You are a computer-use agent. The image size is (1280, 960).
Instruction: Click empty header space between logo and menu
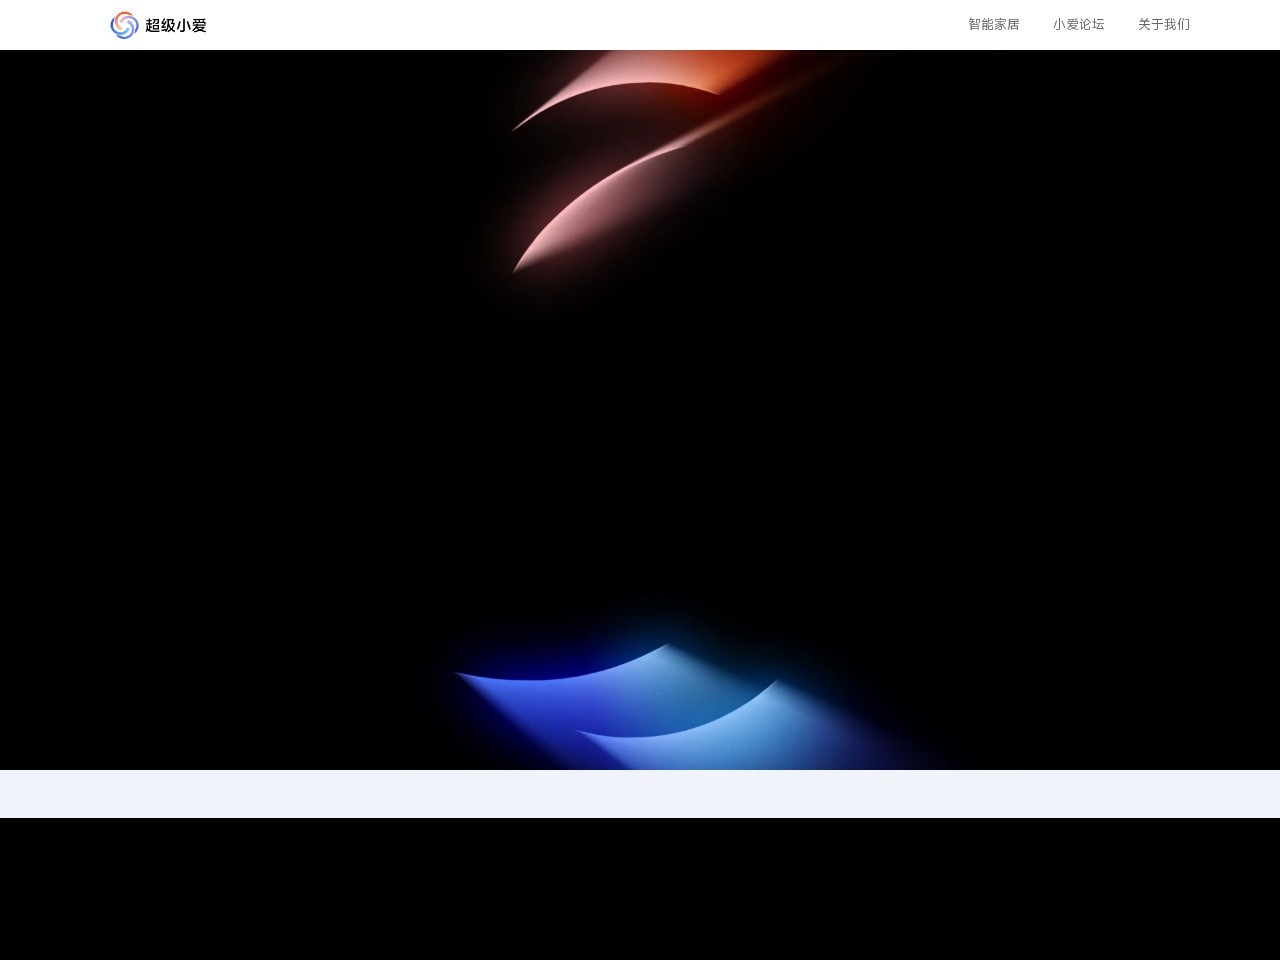coord(580,25)
